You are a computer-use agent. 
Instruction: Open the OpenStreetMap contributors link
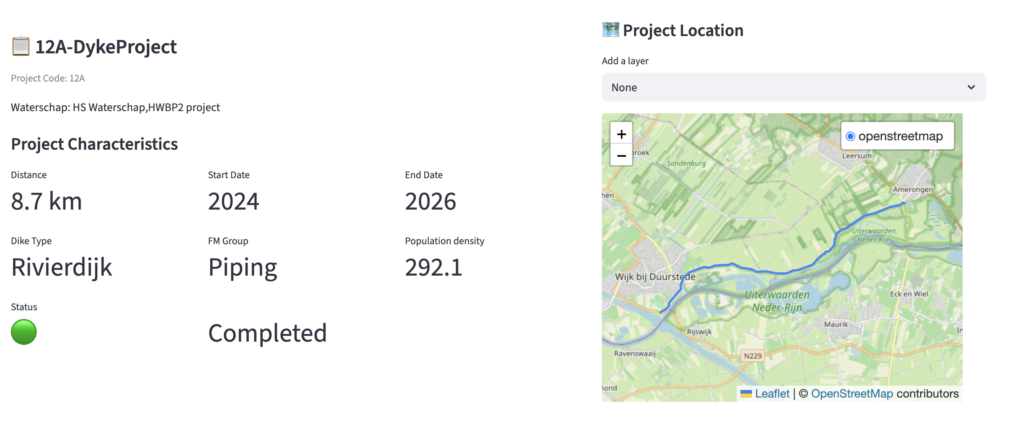851,394
